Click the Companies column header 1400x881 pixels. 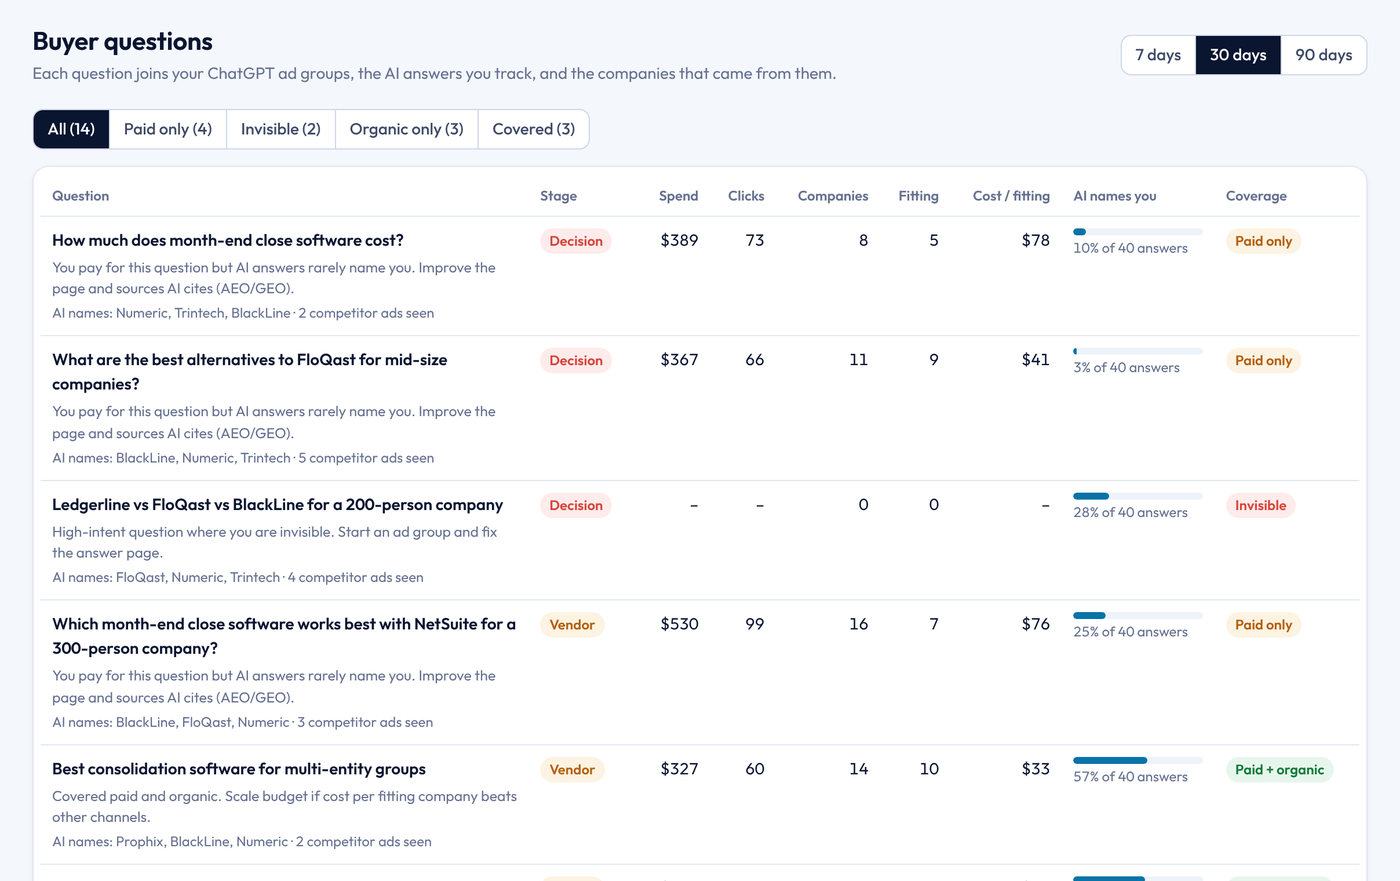(x=833, y=196)
